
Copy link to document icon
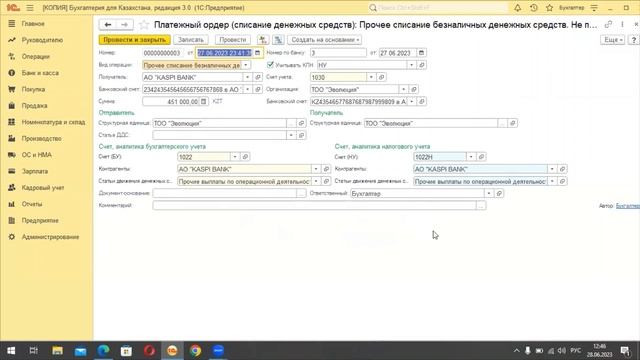(x=608, y=24)
